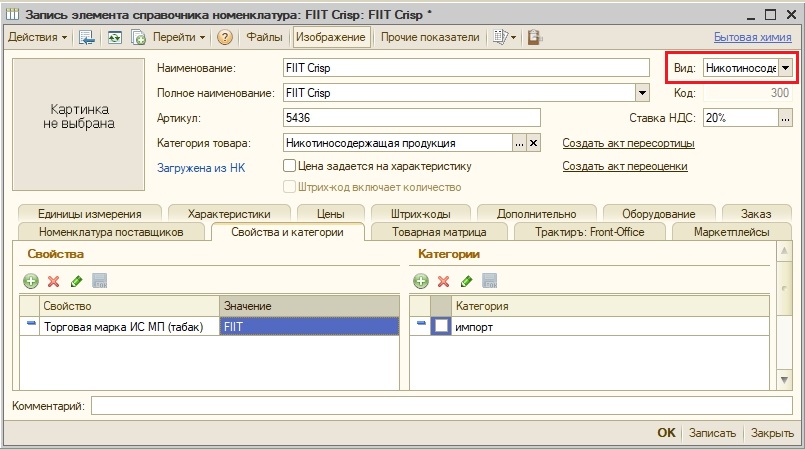Switch to the Номенклатура поставщиков tab
The image size is (805, 450).
(111, 232)
